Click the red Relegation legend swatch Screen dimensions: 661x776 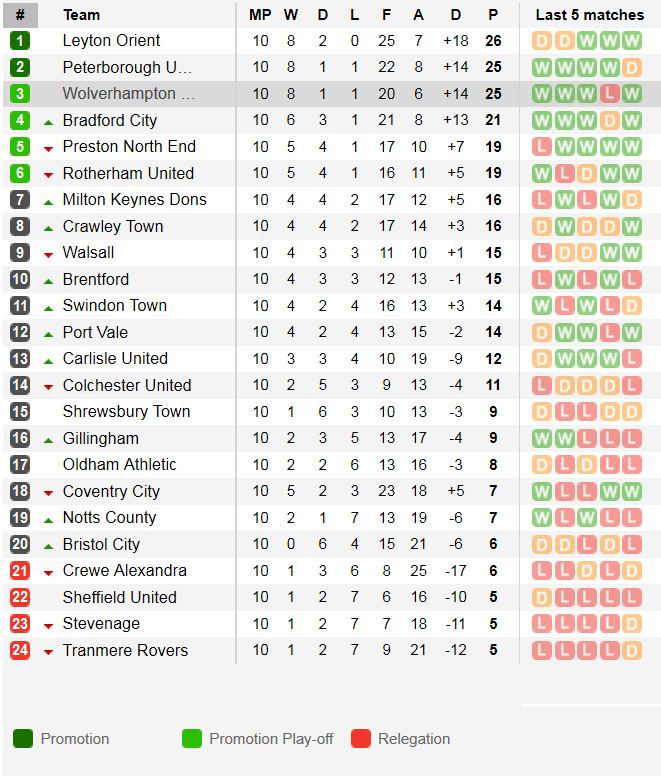[361, 739]
